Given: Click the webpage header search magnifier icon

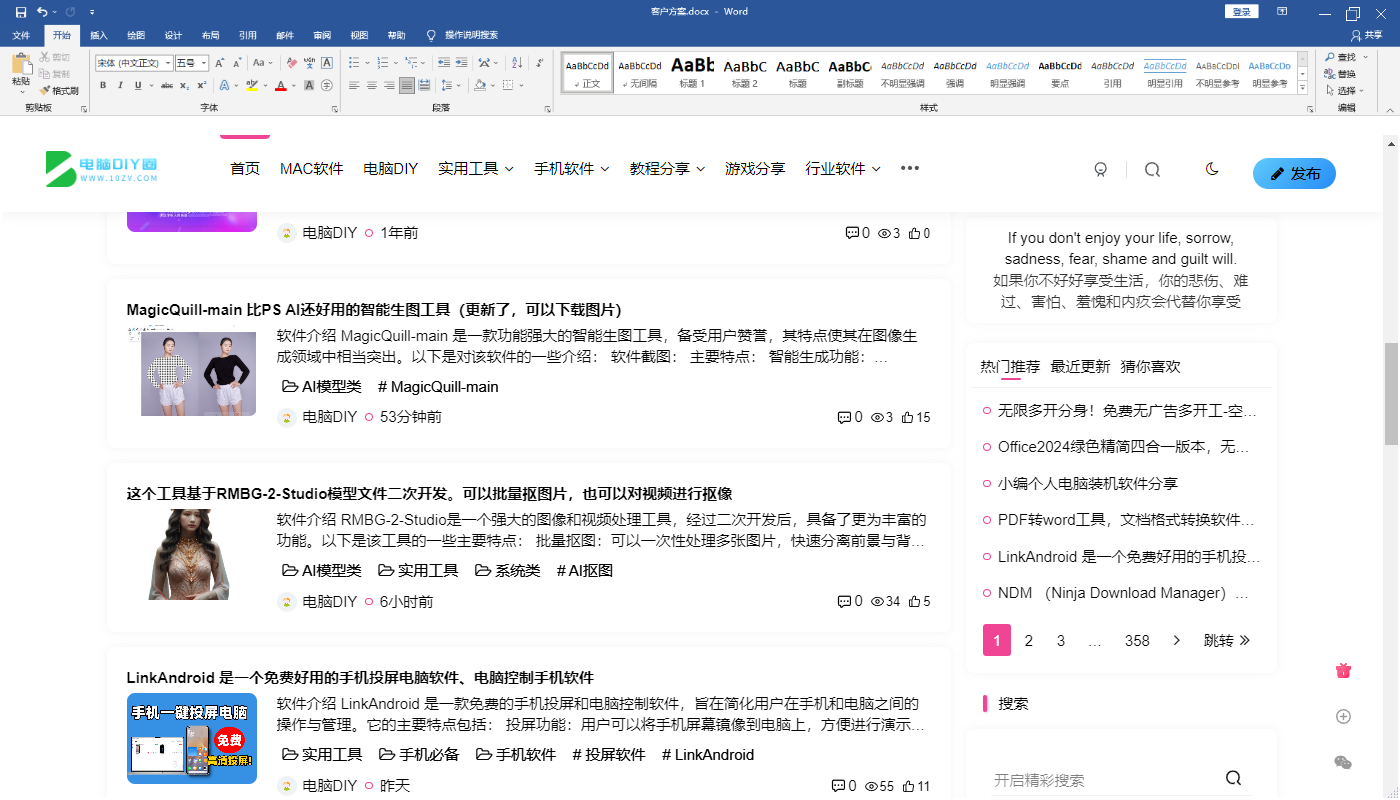Looking at the screenshot, I should 1152,170.
